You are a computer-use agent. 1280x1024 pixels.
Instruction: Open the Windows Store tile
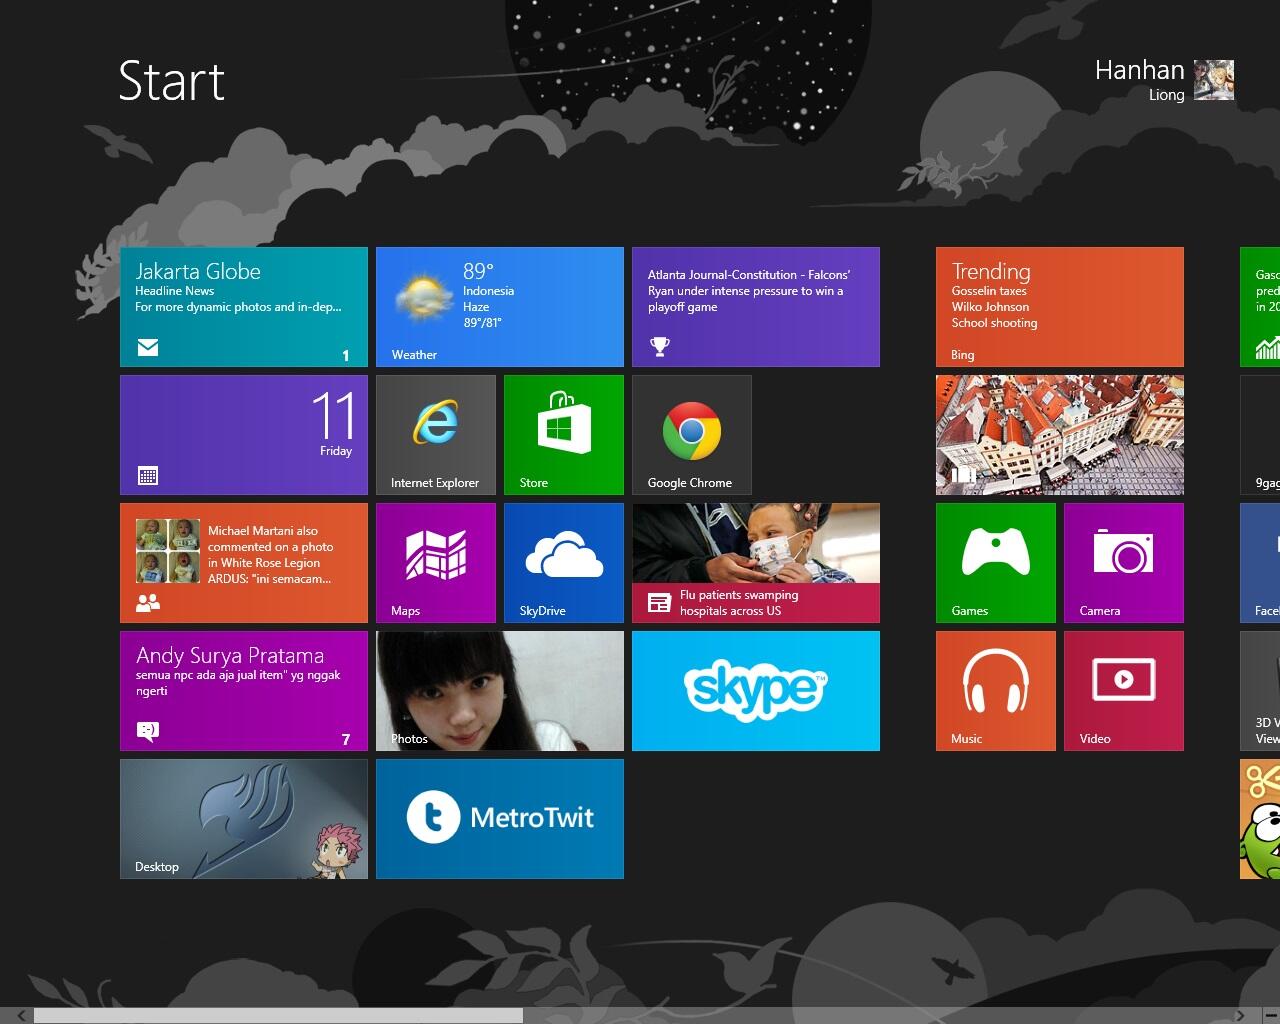pyautogui.click(x=564, y=435)
